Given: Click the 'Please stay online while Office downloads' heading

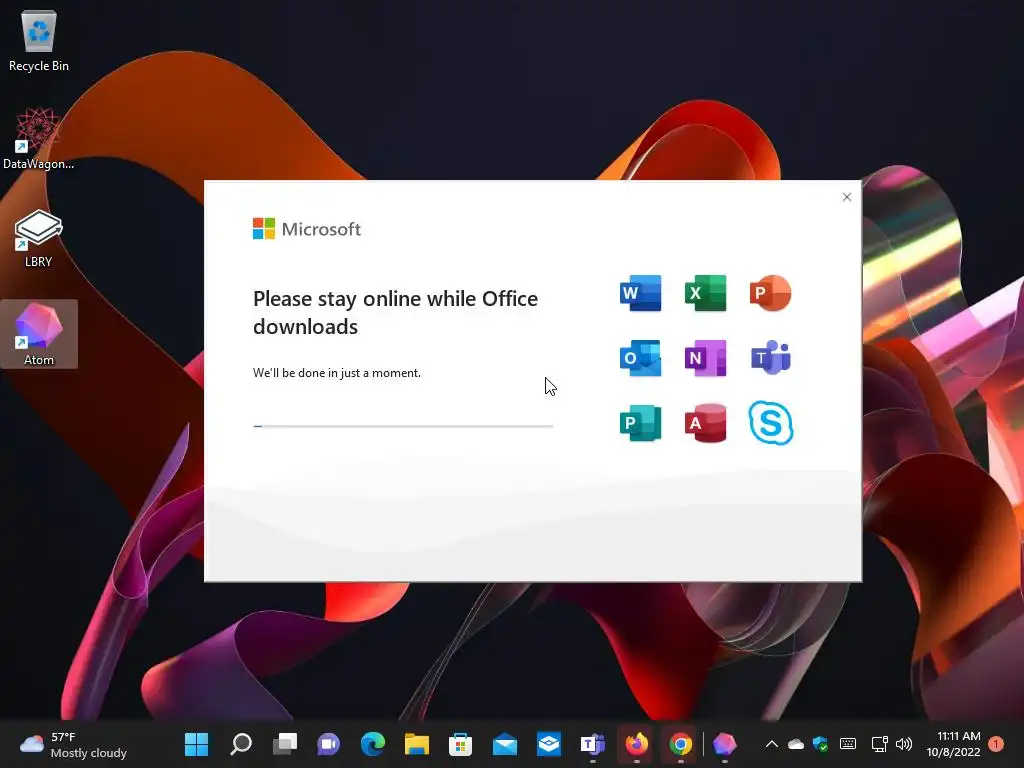Looking at the screenshot, I should (x=396, y=312).
